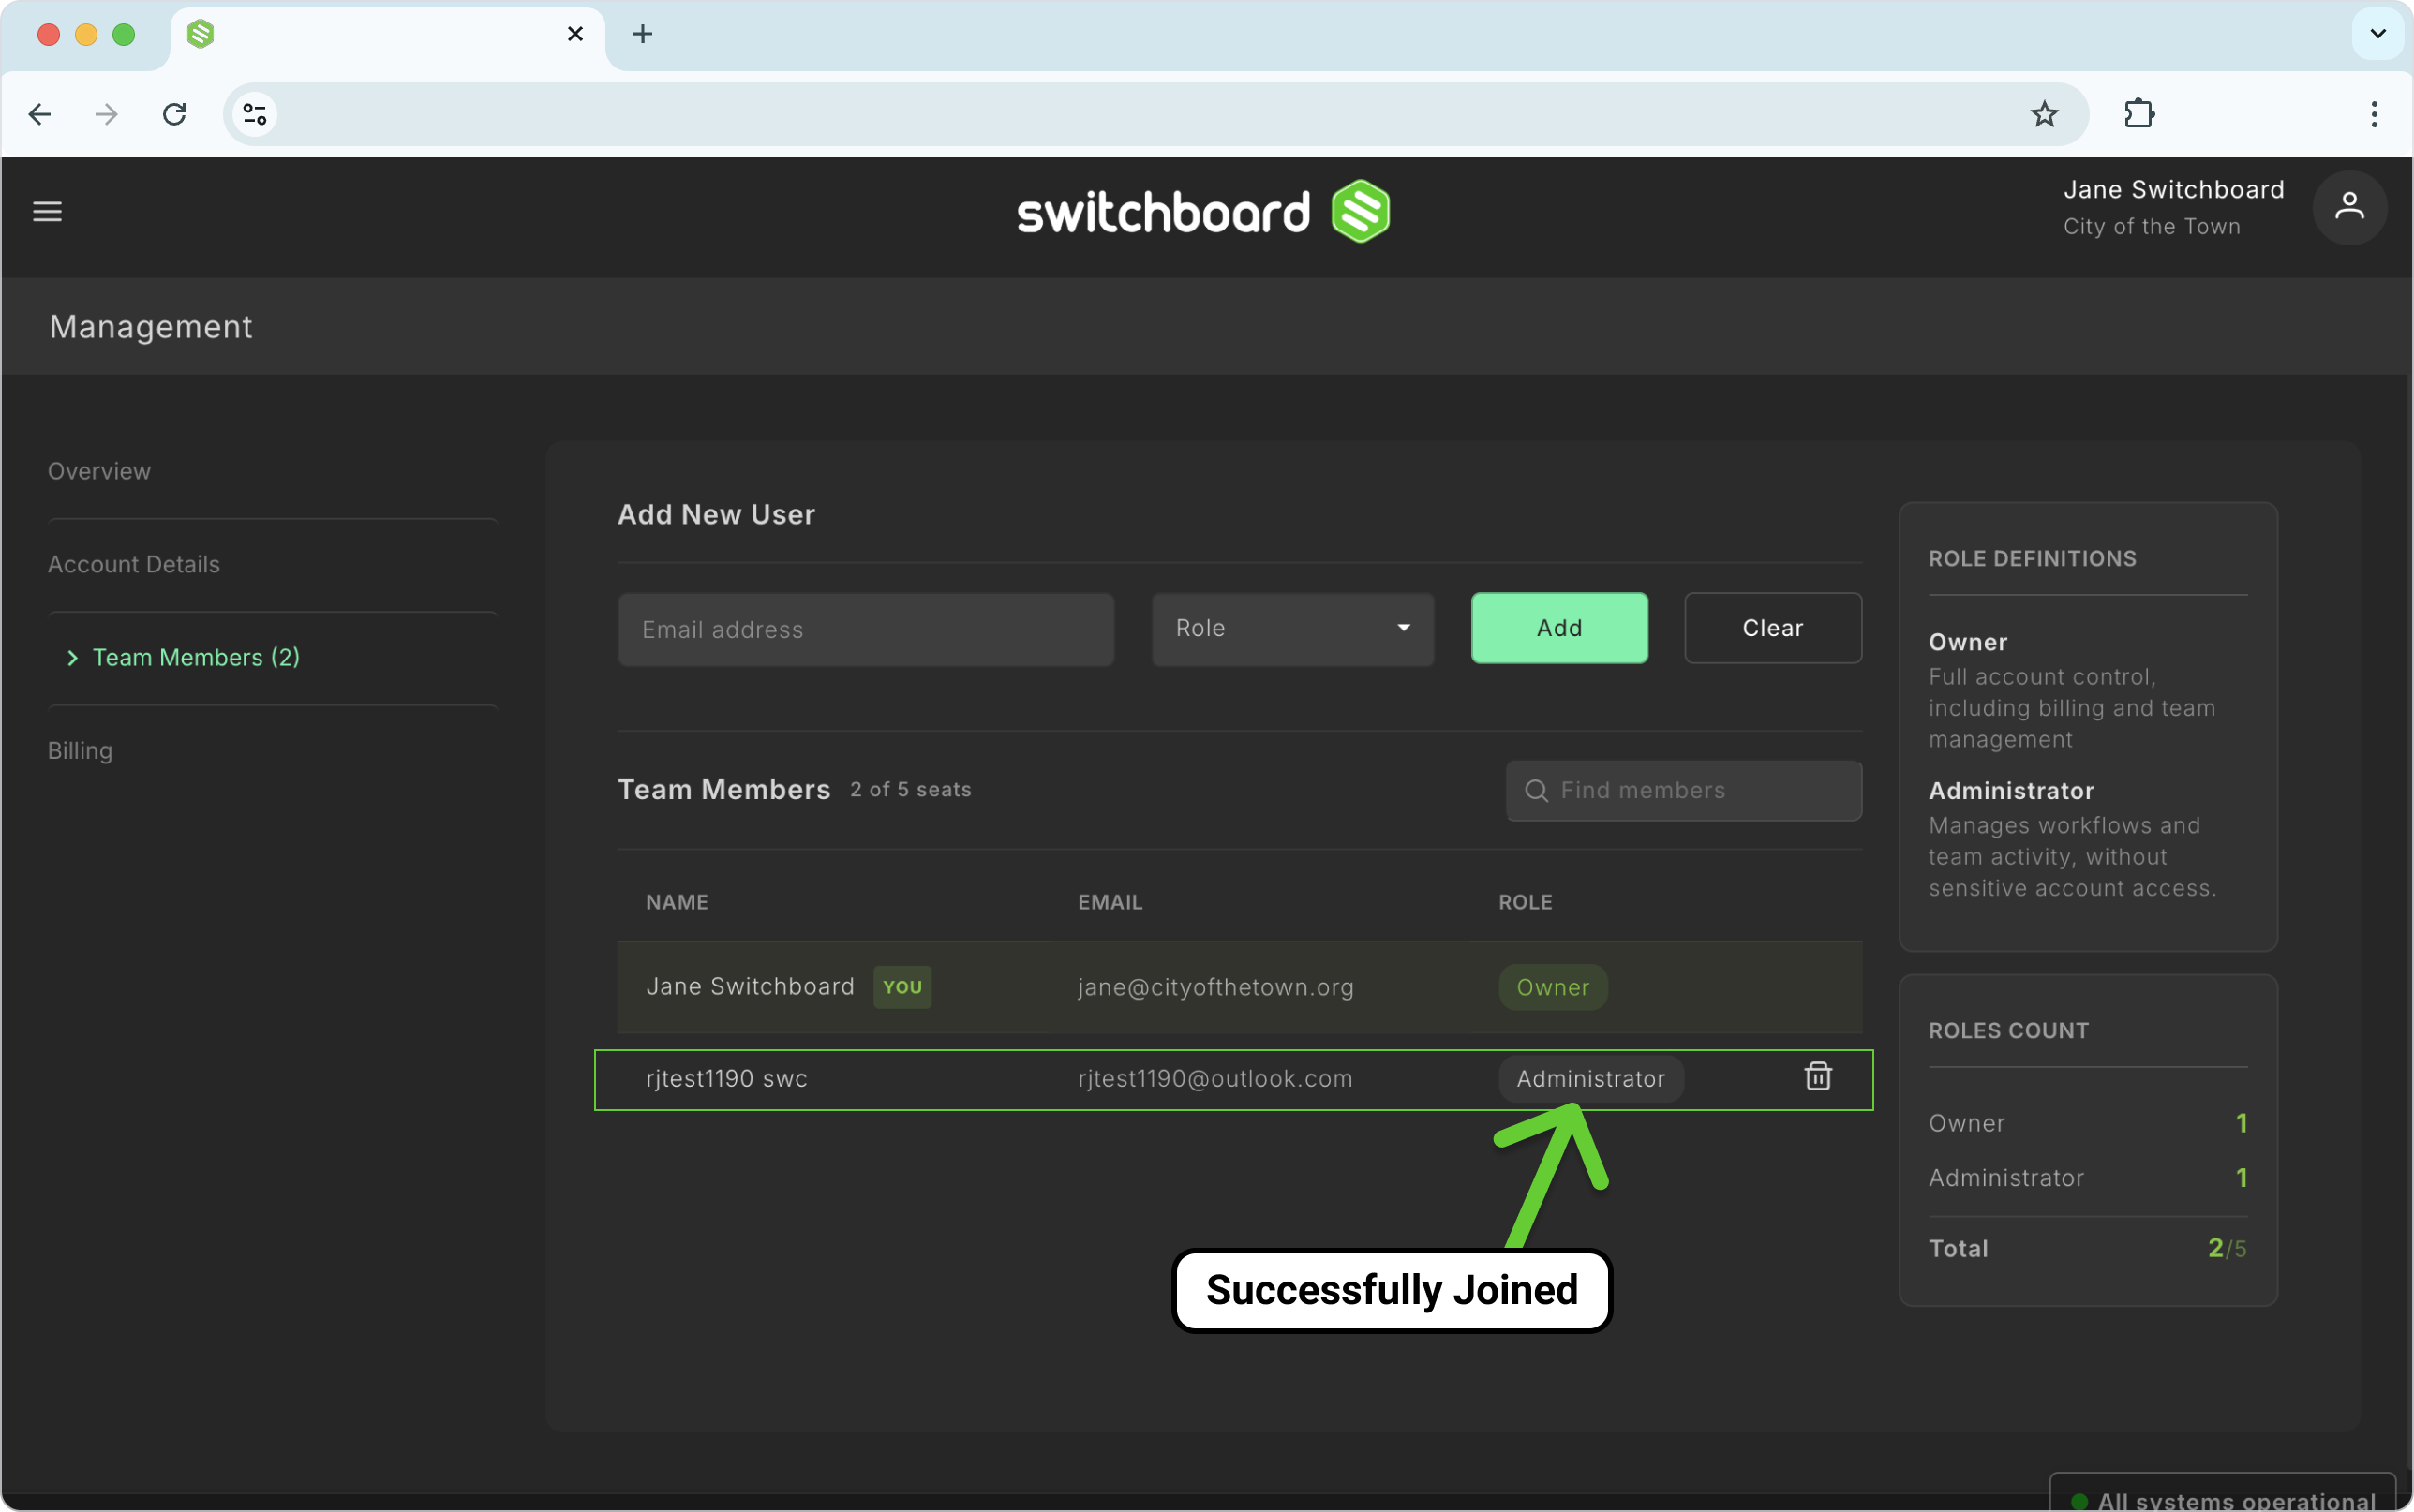Open Account Details section
The height and width of the screenshot is (1512, 2414).
pyautogui.click(x=134, y=564)
